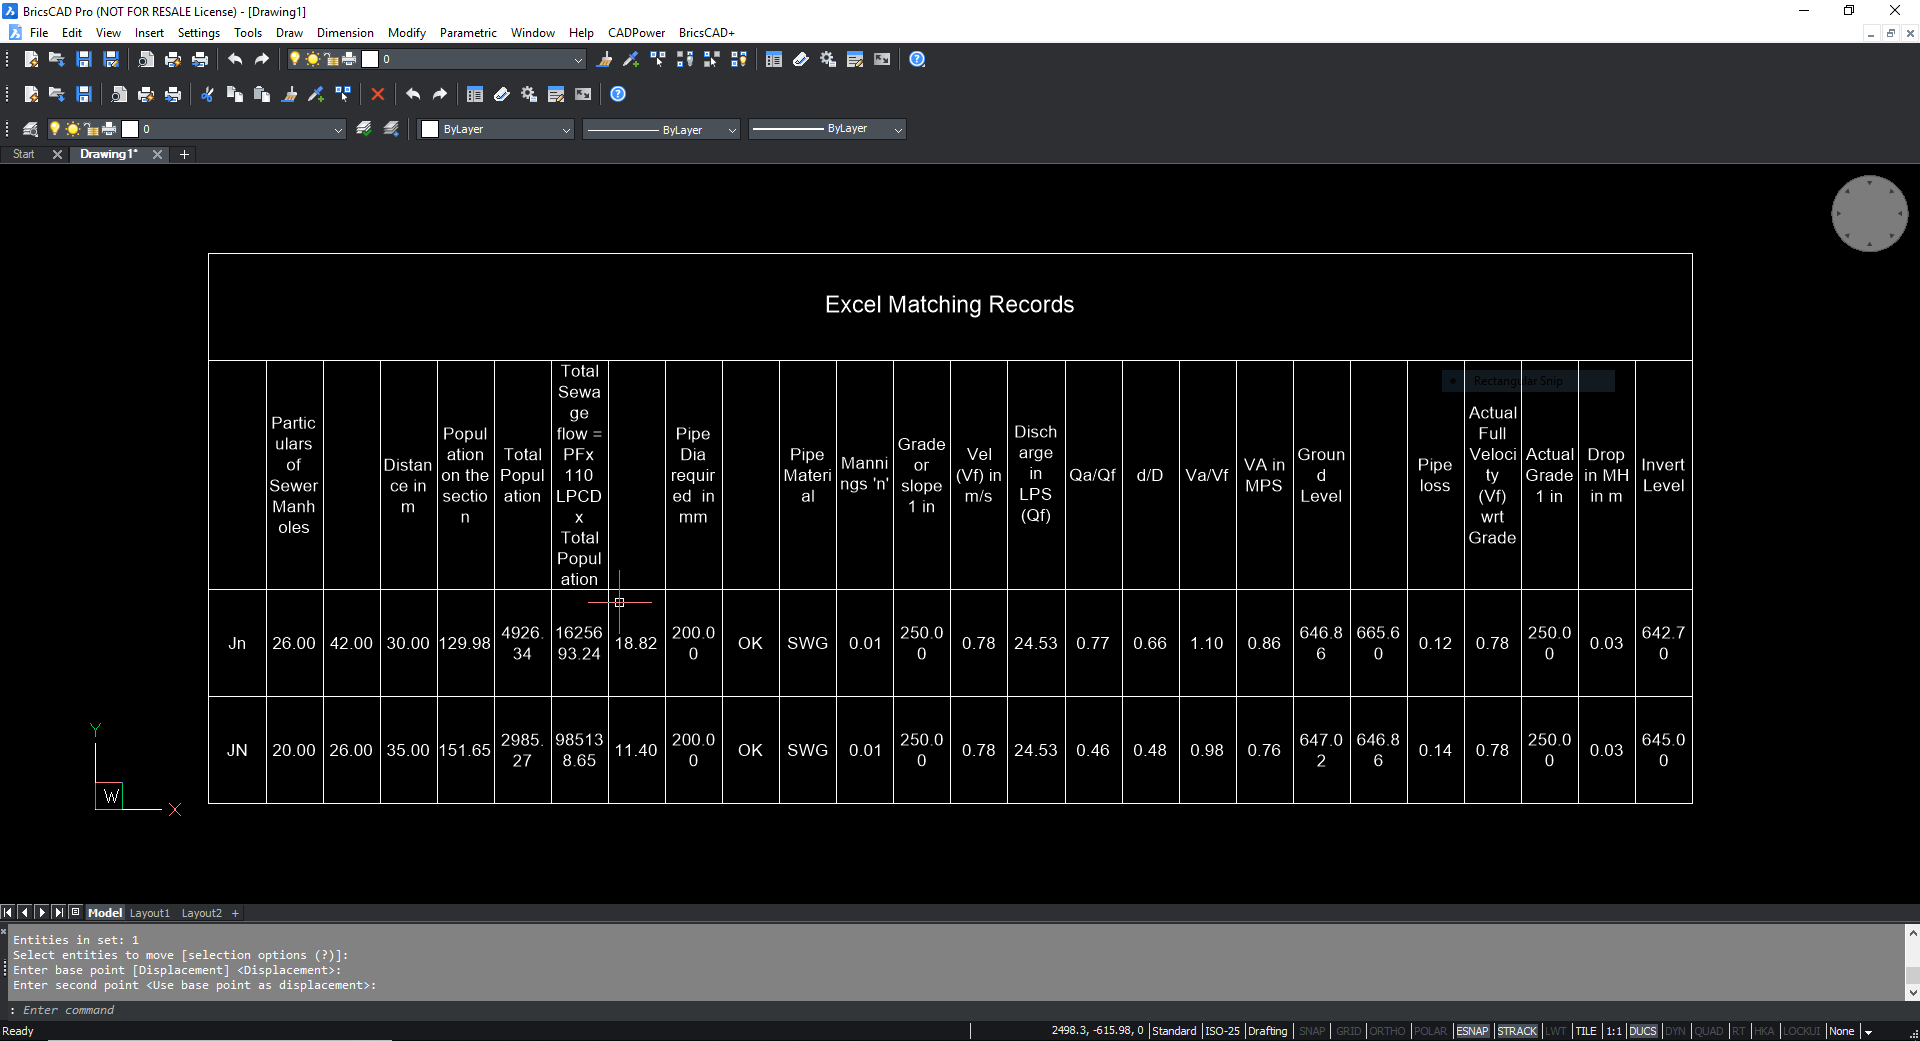
Task: Click the new drawing tab plus button
Action: click(x=184, y=154)
